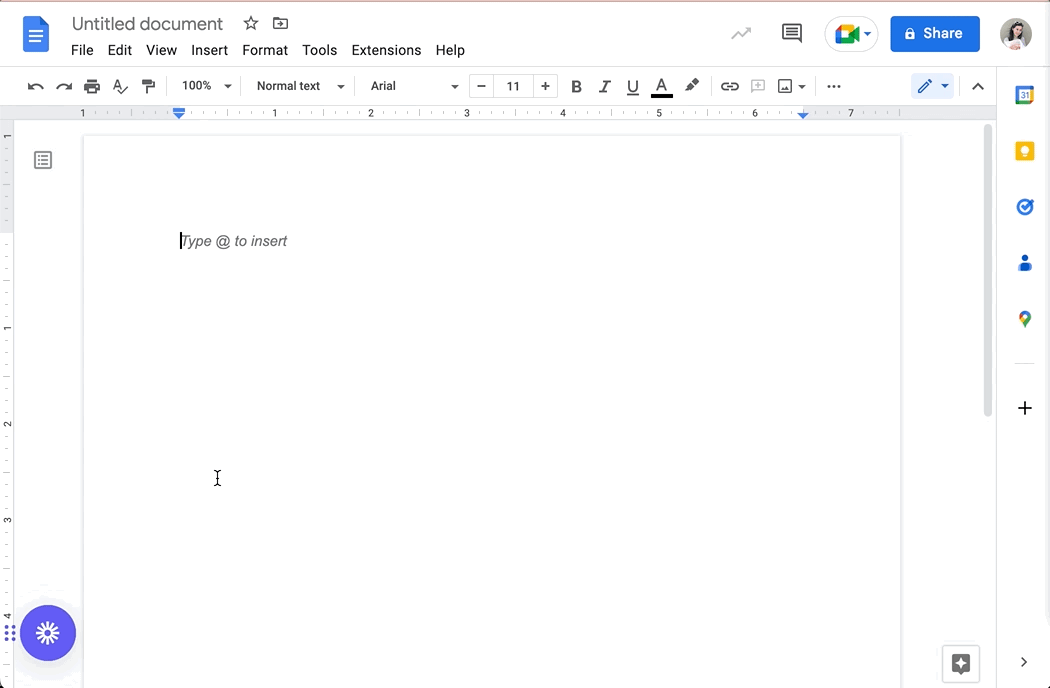Select the Paint format tool

149,86
